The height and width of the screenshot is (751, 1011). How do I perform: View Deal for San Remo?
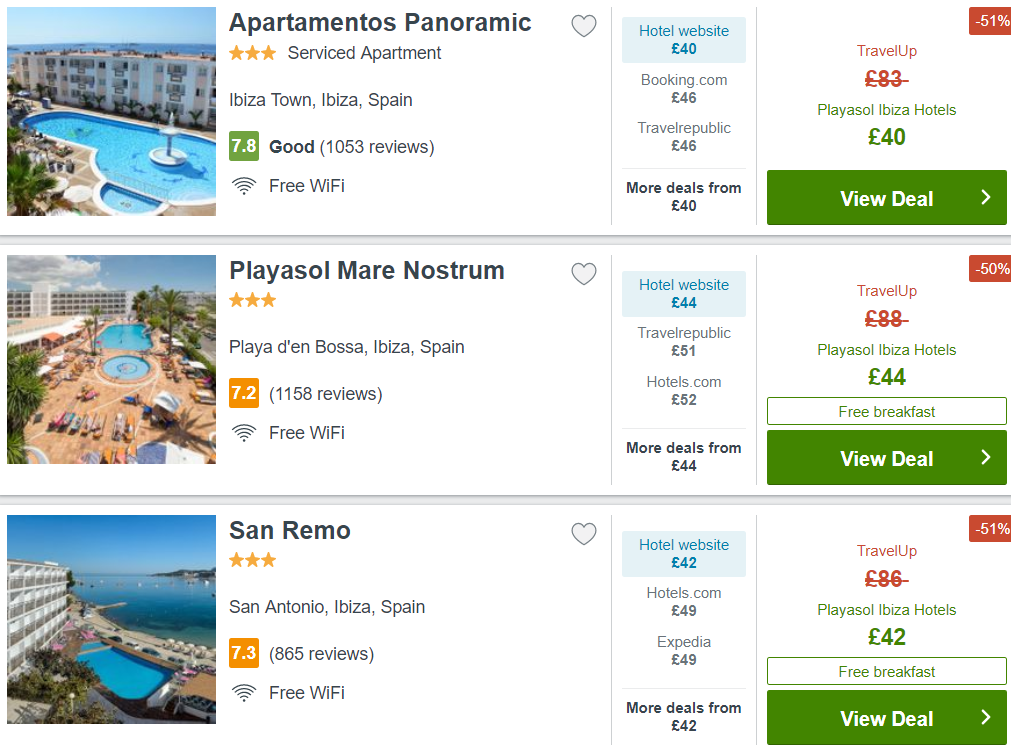887,718
